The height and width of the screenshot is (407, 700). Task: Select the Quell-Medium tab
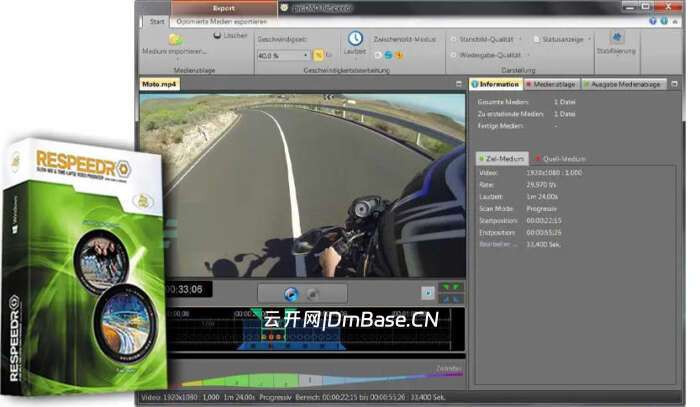pyautogui.click(x=561, y=158)
